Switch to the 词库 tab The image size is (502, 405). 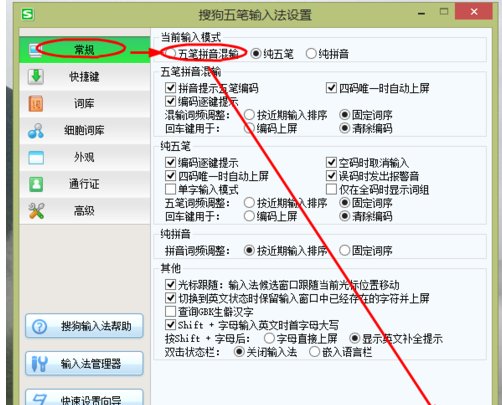[85, 103]
